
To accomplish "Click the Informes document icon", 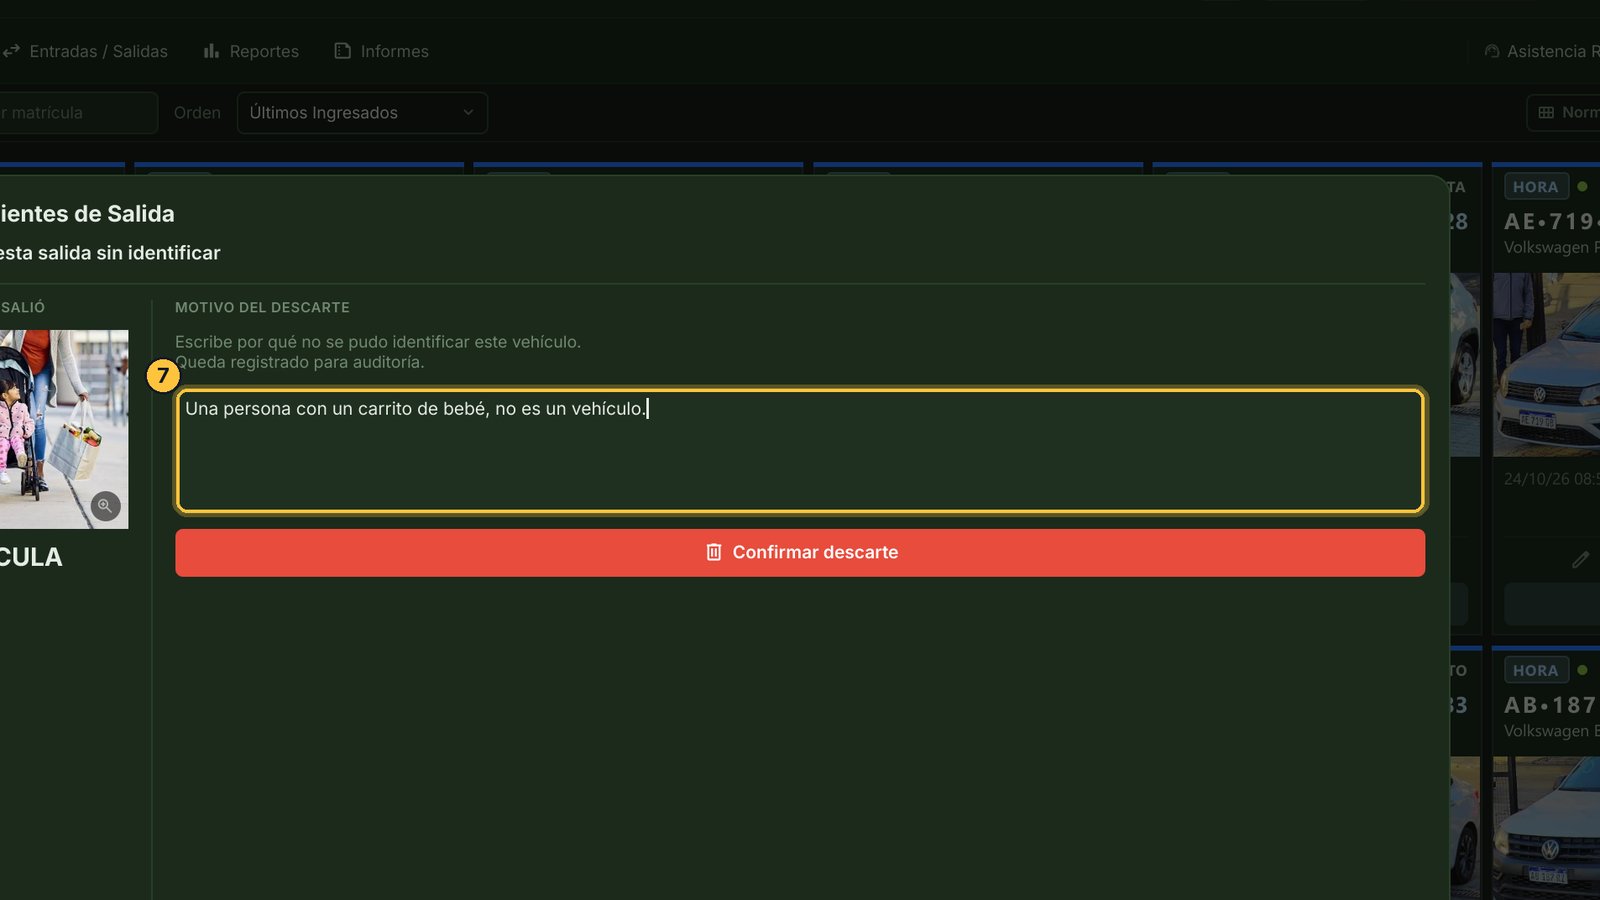I will coord(343,51).
